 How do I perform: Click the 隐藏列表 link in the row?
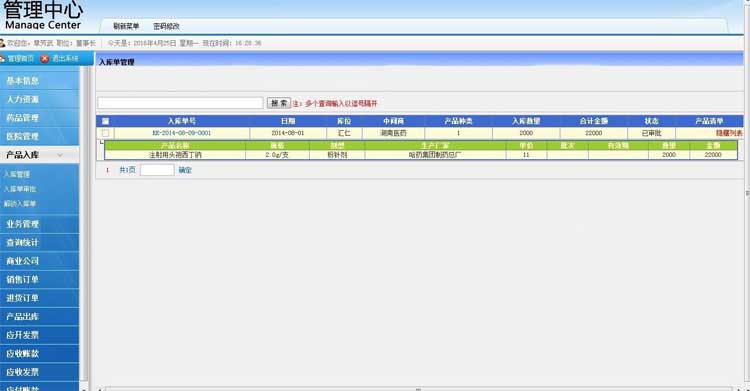pyautogui.click(x=729, y=133)
